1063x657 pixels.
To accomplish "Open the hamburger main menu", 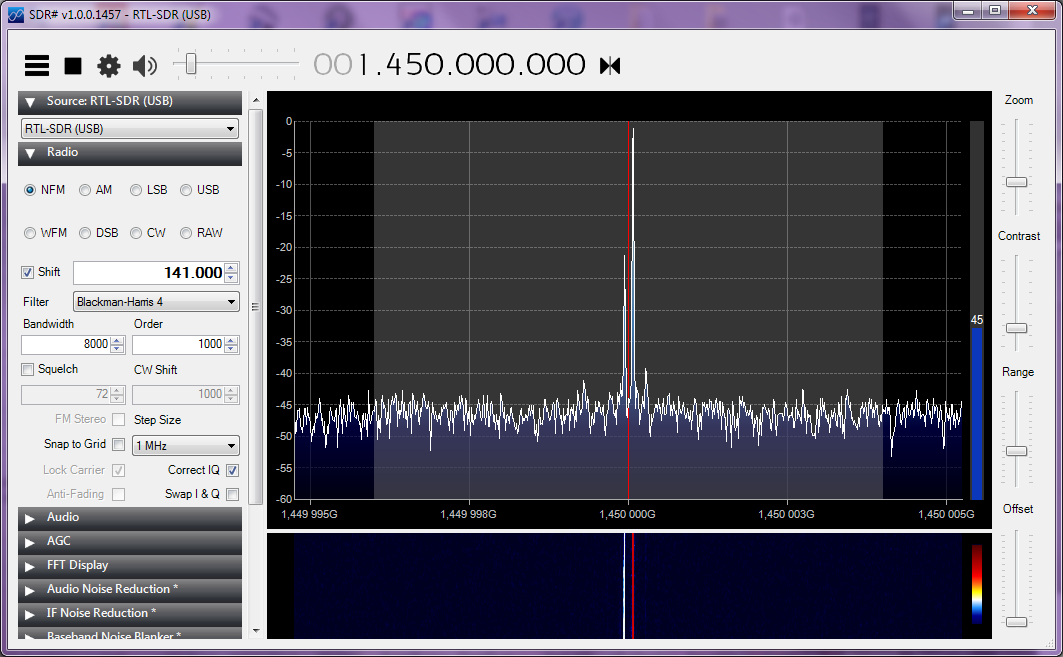I will point(37,65).
